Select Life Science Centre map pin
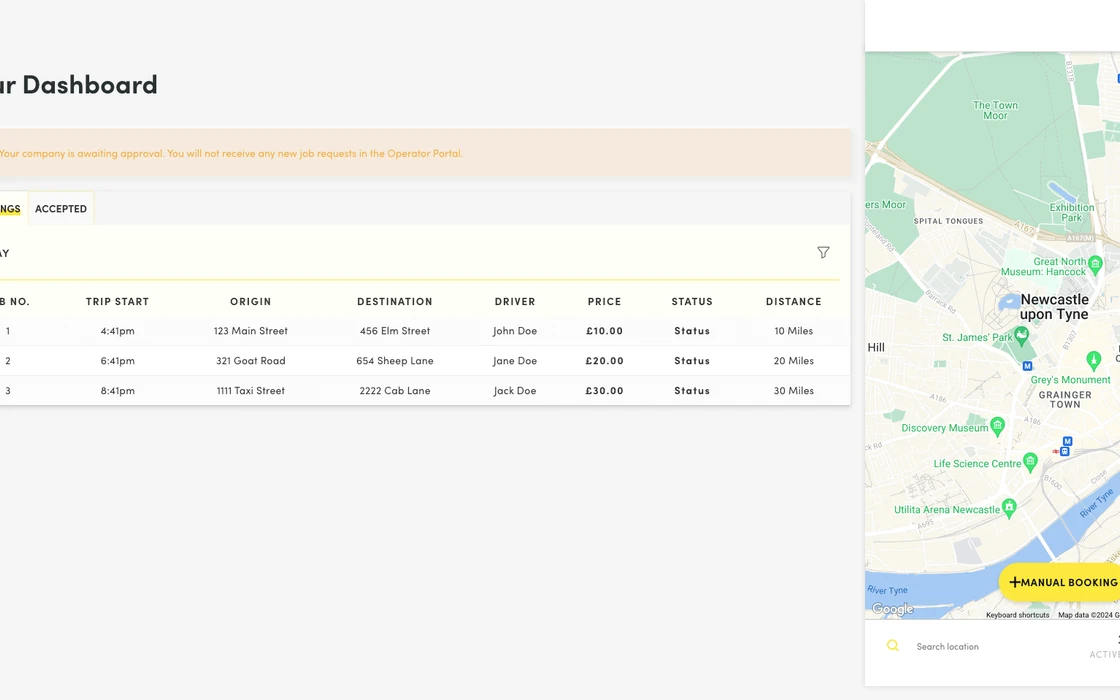 pyautogui.click(x=1030, y=461)
